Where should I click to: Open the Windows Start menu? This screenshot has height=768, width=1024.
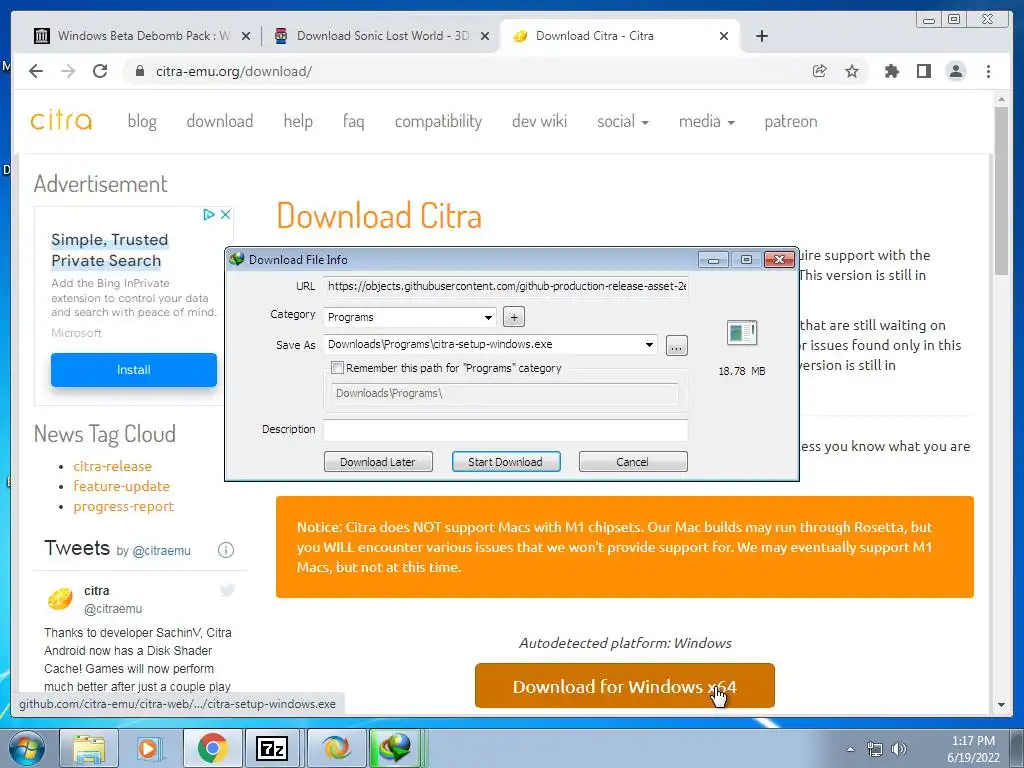coord(27,748)
